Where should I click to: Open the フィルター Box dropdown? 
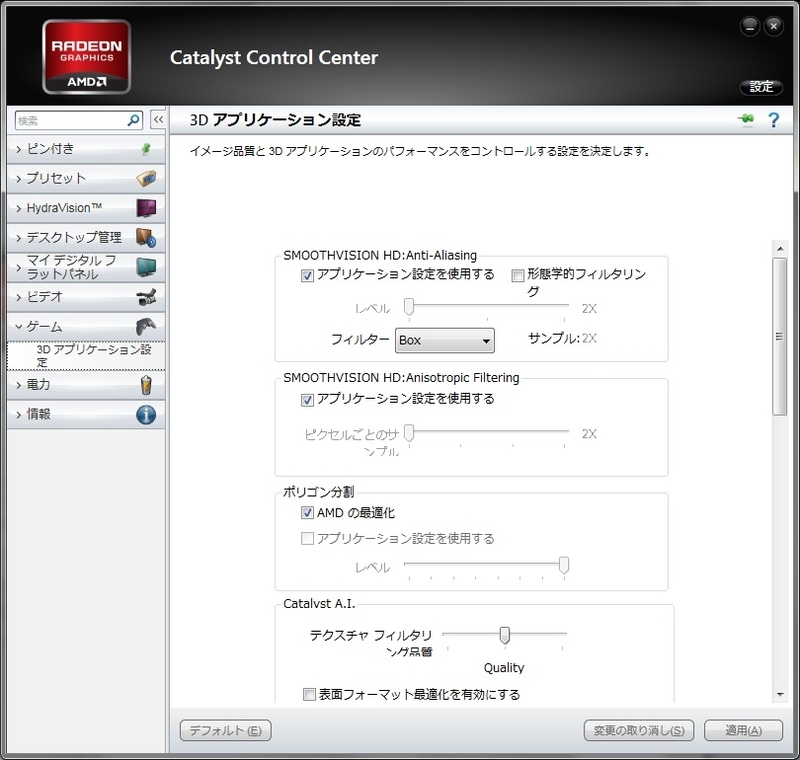[x=445, y=341]
